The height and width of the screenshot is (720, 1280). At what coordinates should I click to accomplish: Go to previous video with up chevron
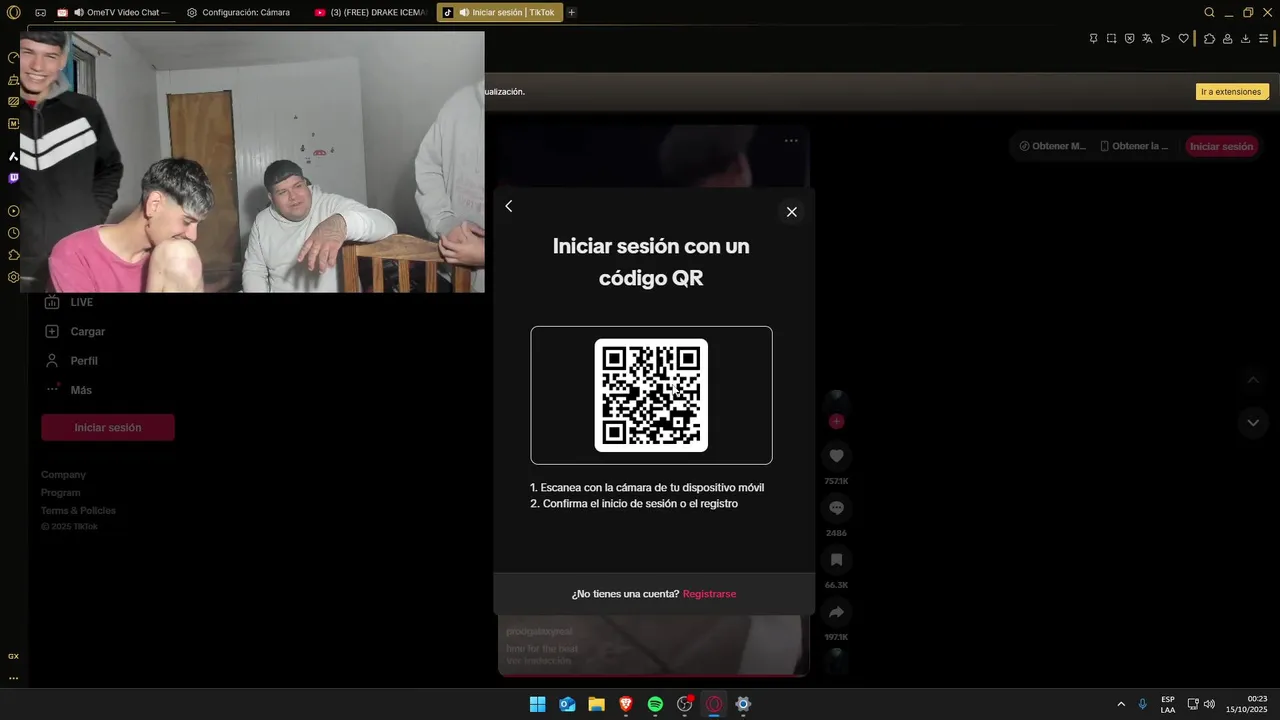click(1253, 380)
